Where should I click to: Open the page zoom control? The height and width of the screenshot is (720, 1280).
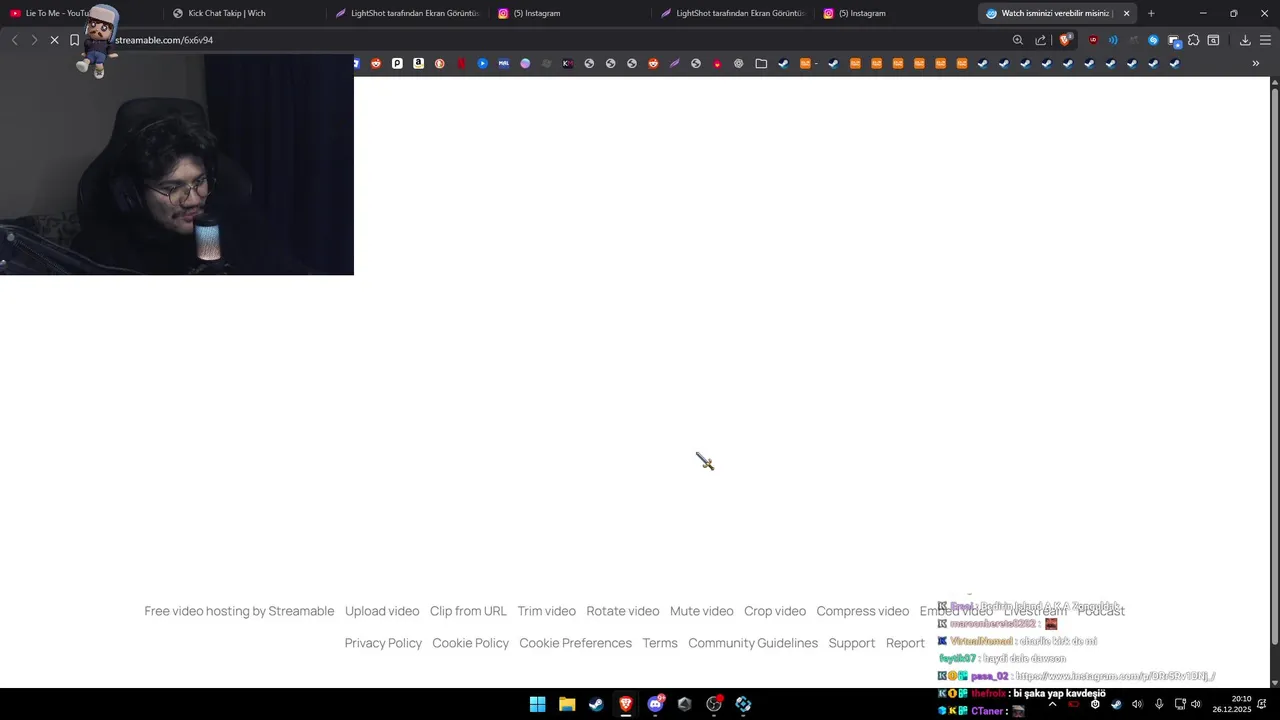point(1018,40)
